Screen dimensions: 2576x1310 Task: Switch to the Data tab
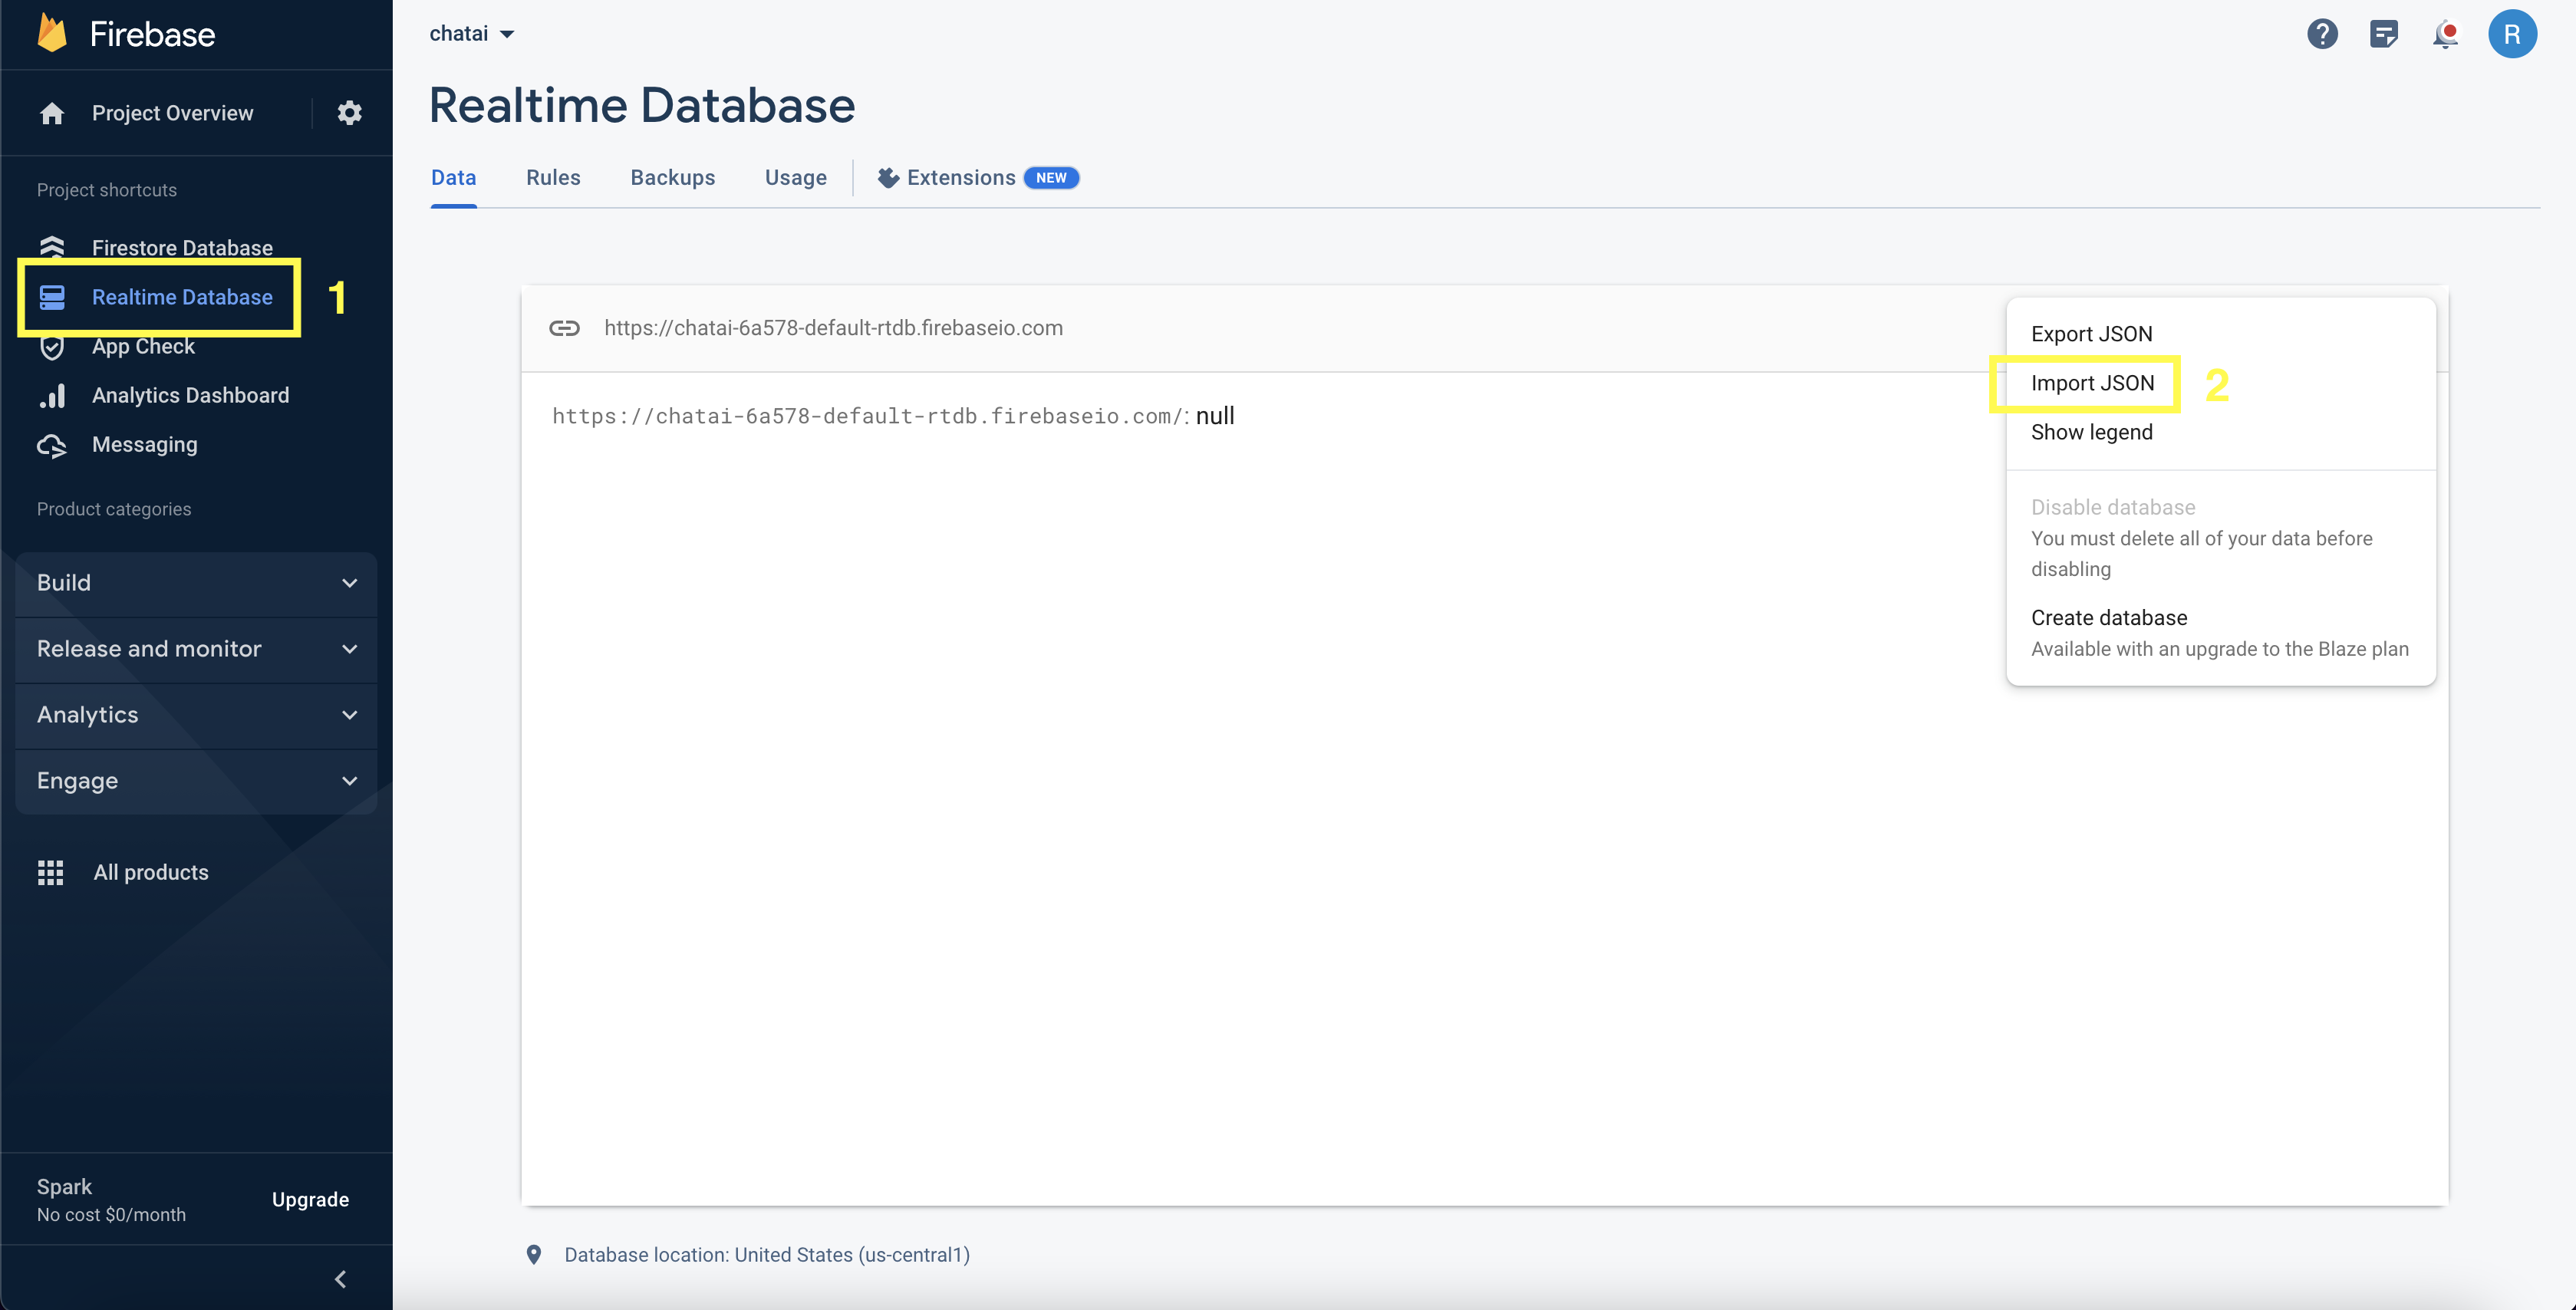[453, 178]
